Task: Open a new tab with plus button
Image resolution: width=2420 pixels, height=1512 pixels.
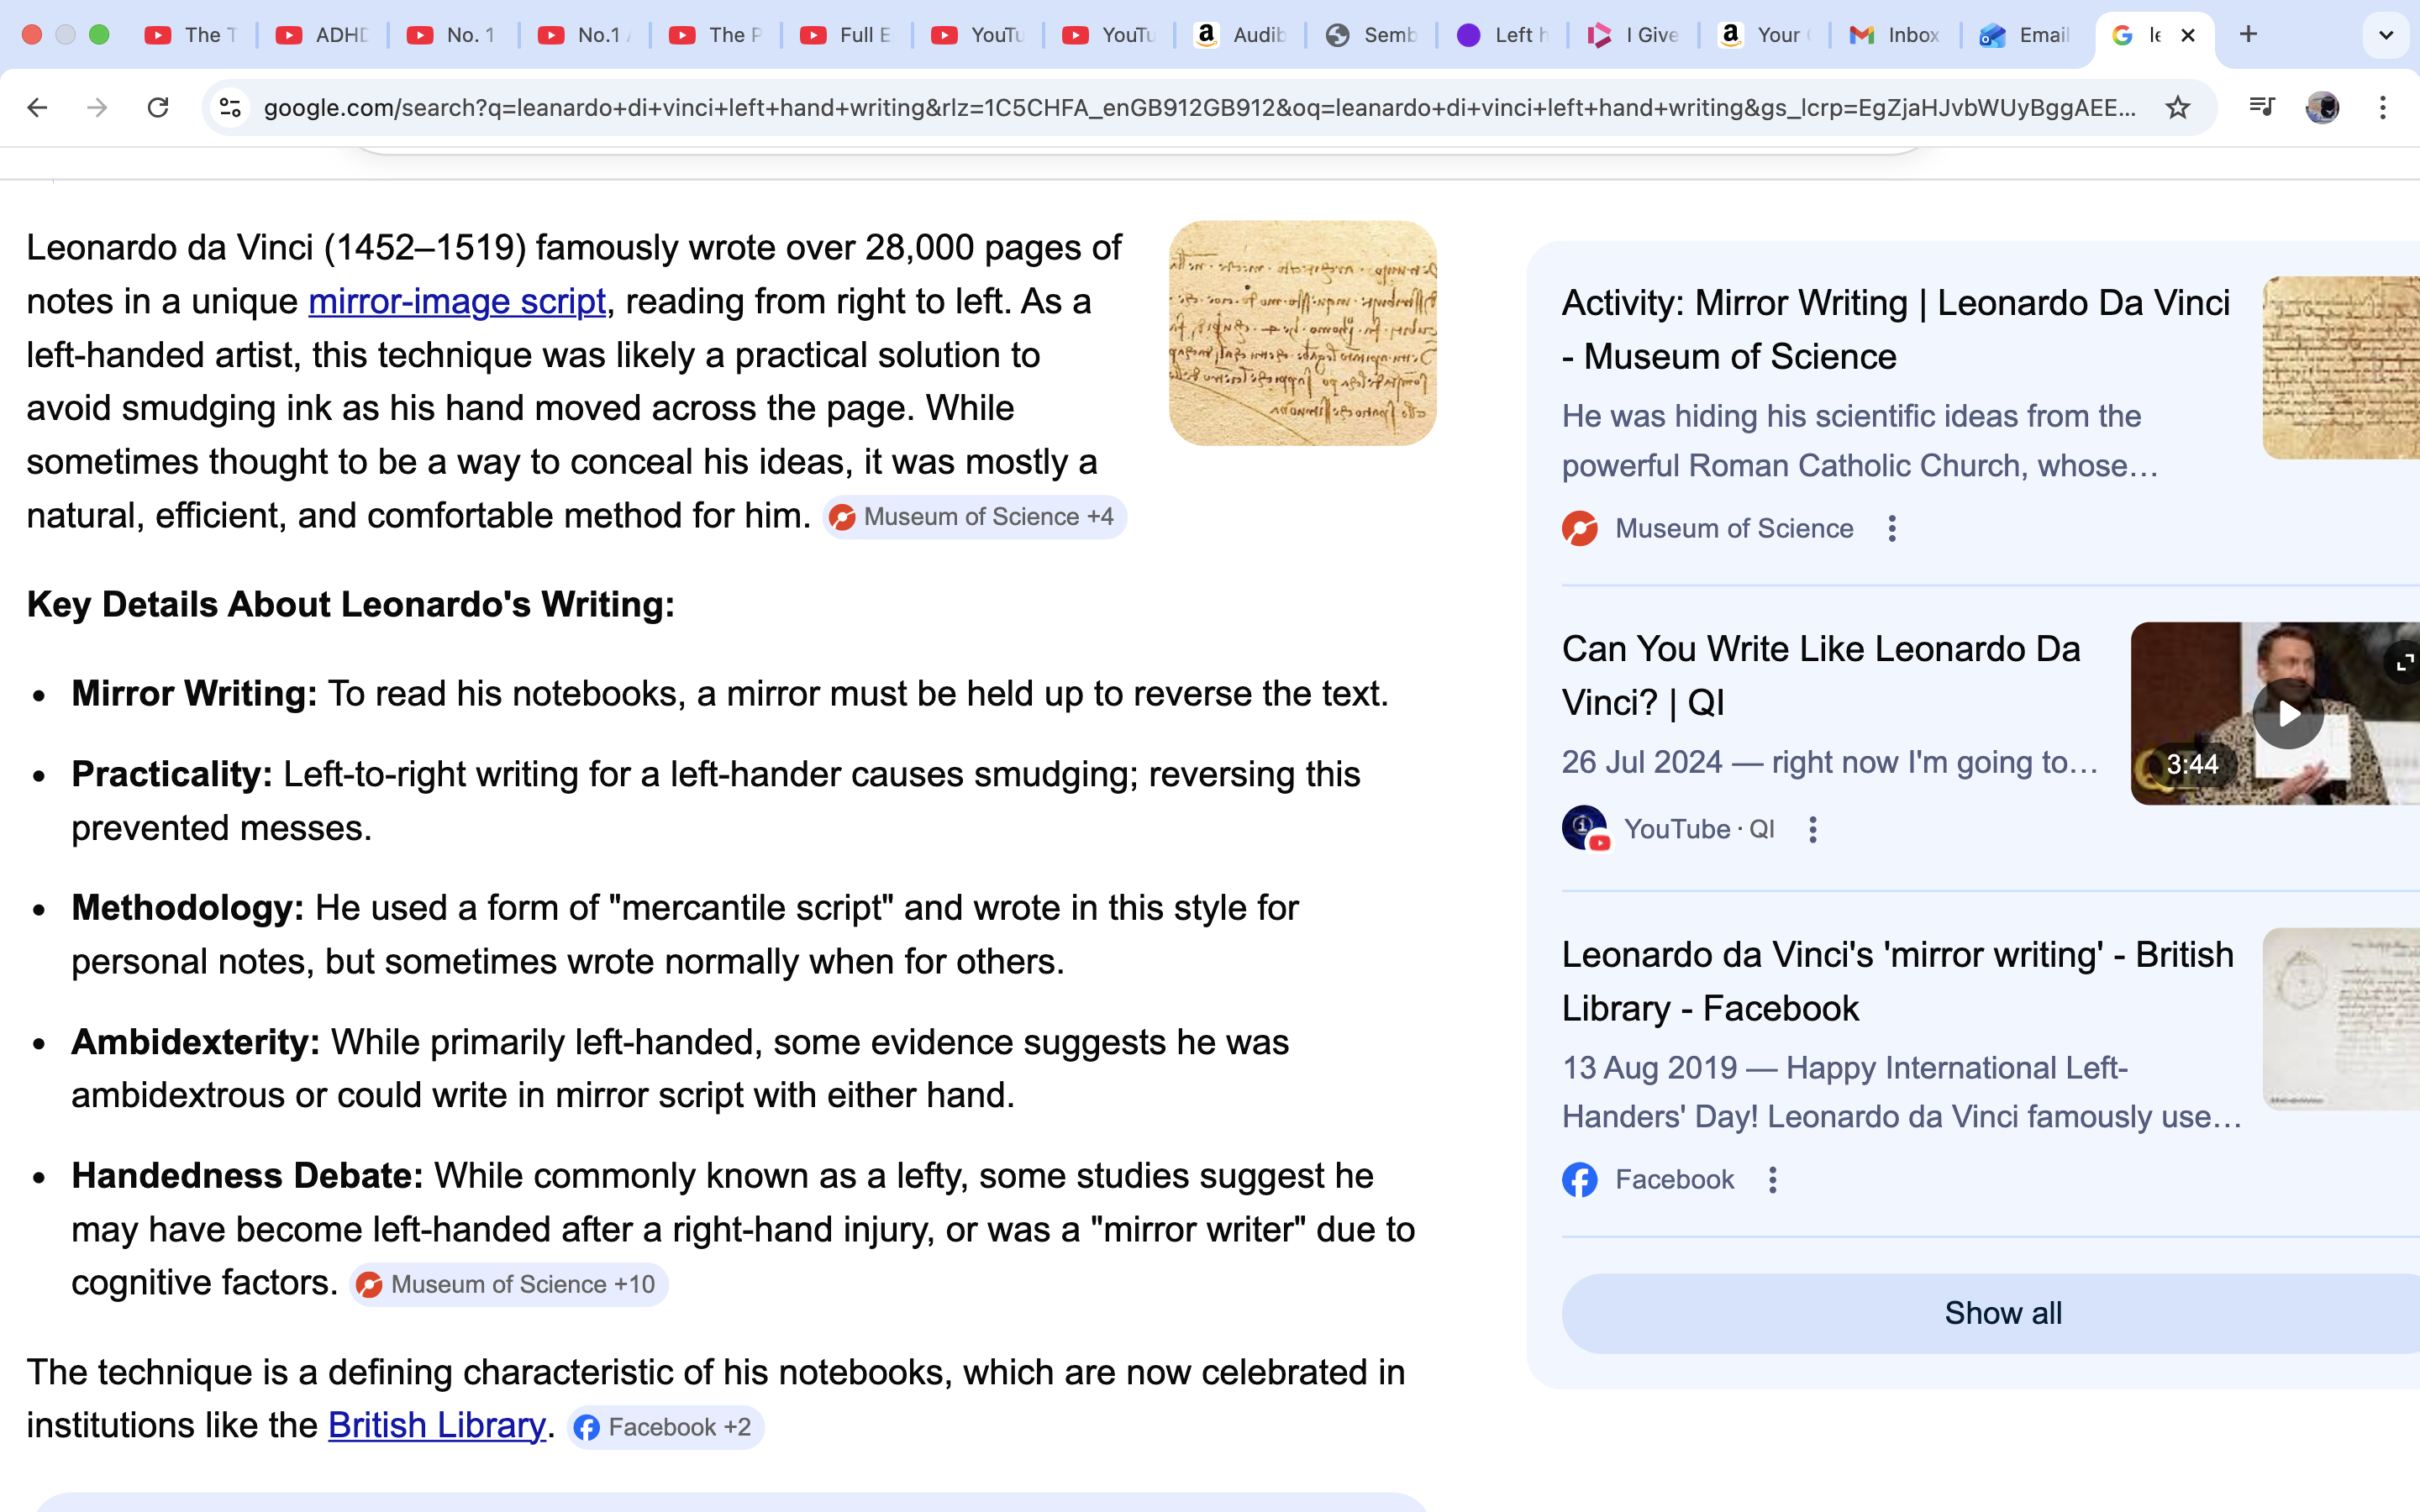Action: pos(2248,35)
